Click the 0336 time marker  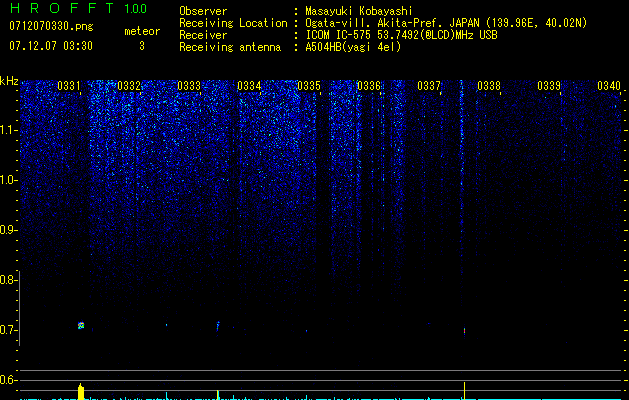pyautogui.click(x=369, y=86)
